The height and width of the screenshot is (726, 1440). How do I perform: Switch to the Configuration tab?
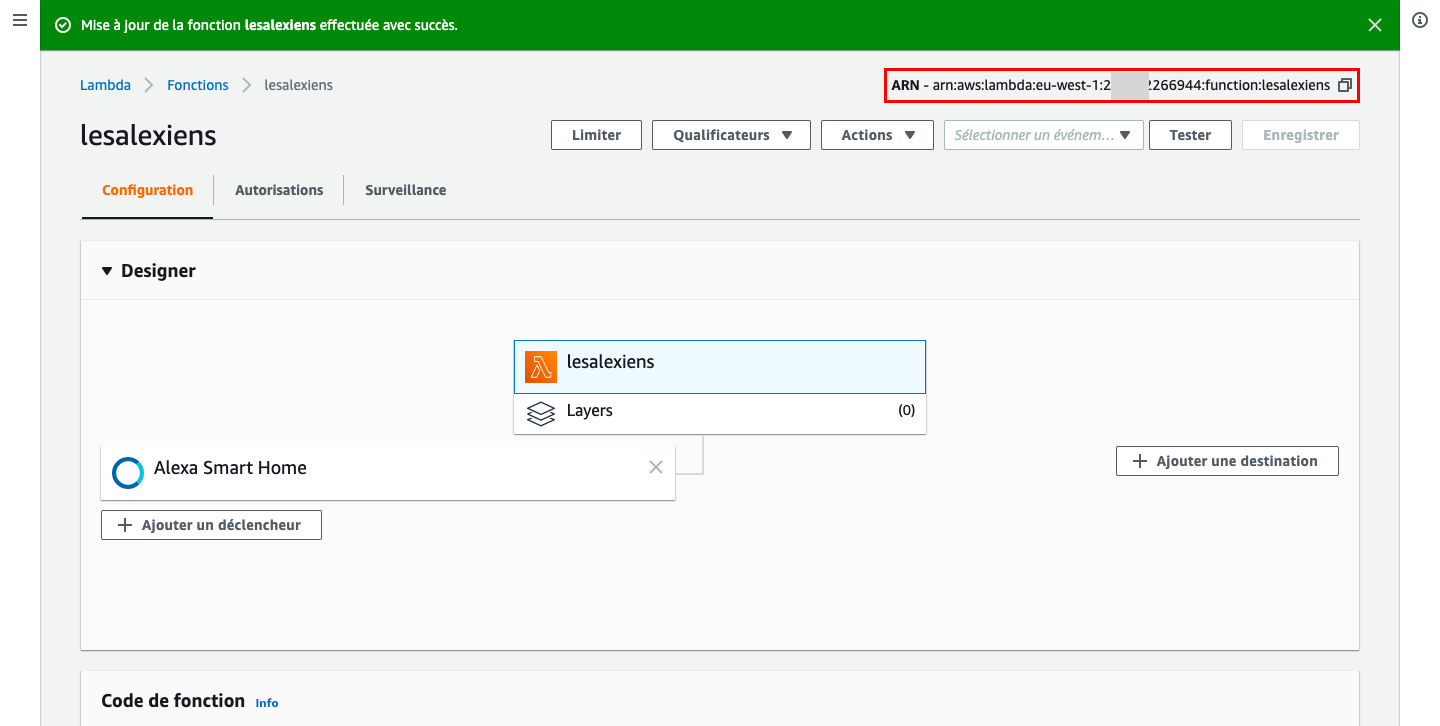click(147, 190)
